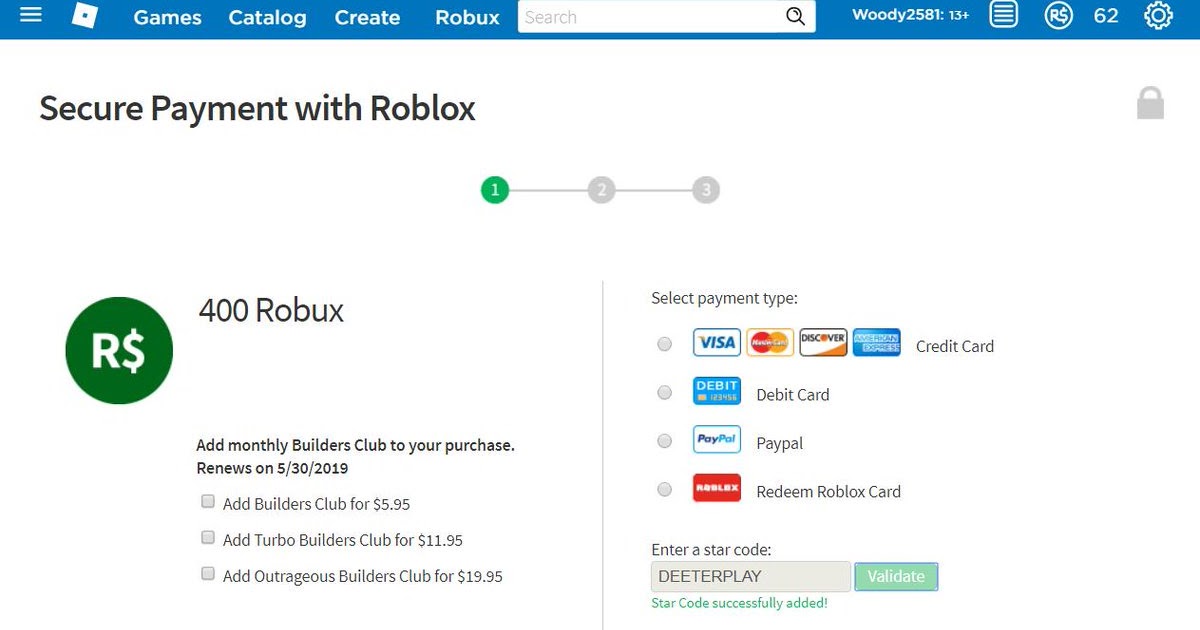Screen dimensions: 1200x630
Task: Click step 3 progress indicator
Action: [706, 189]
